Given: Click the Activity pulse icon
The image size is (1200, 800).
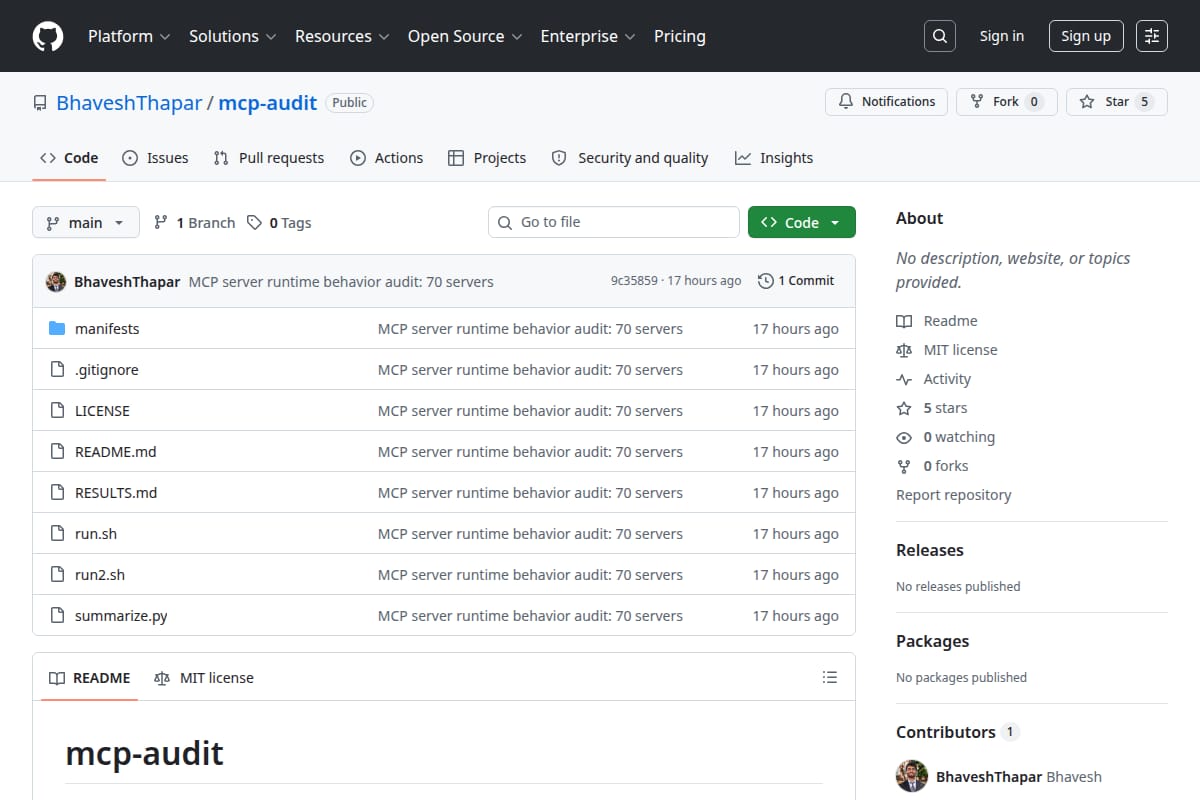Looking at the screenshot, I should (x=904, y=379).
